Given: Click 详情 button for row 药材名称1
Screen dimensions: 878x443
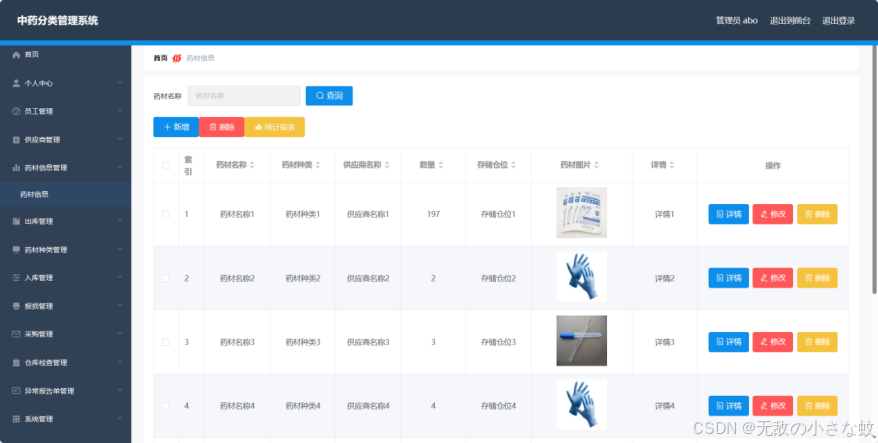Looking at the screenshot, I should pyautogui.click(x=728, y=214).
